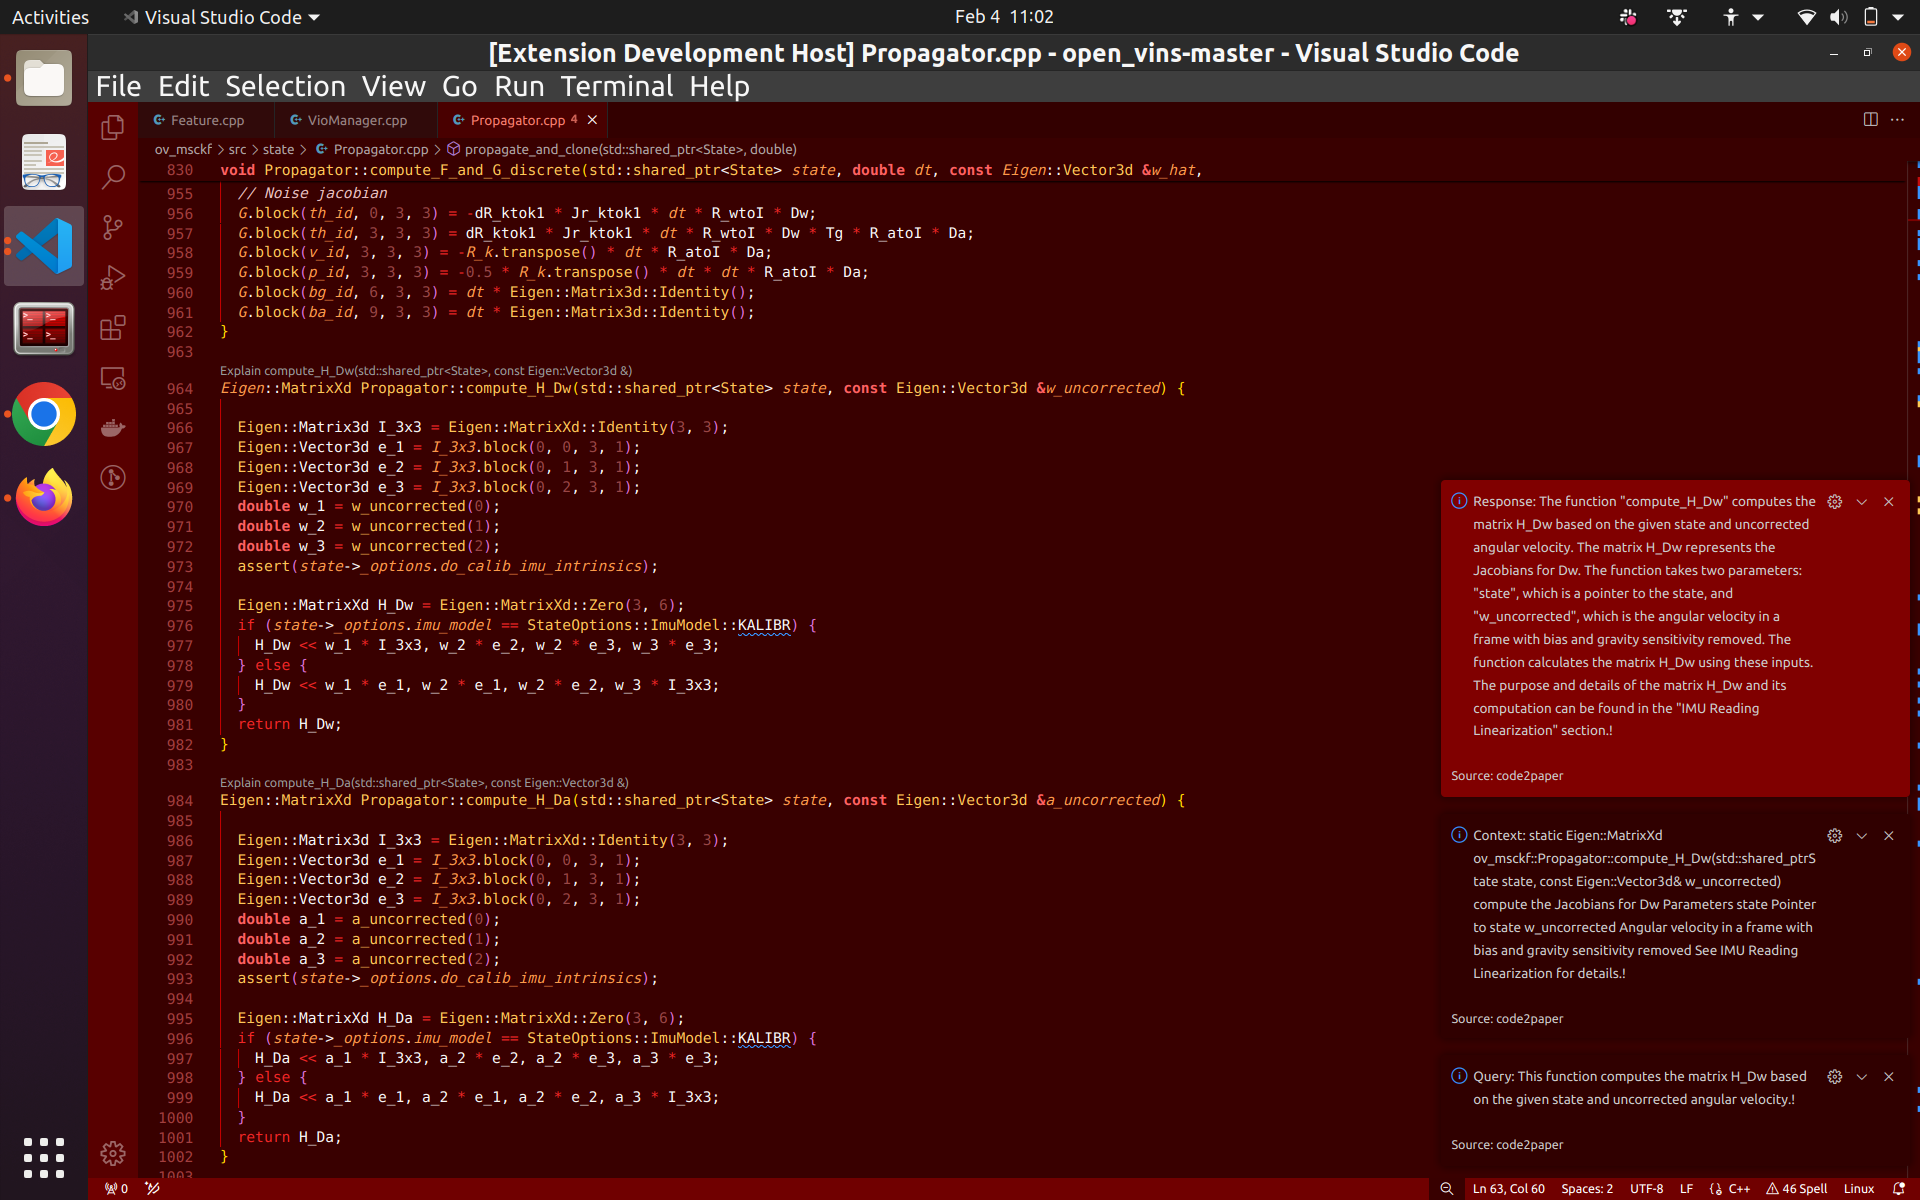The width and height of the screenshot is (1920, 1200).
Task: Open Remote Explorer in activity bar
Action: point(113,378)
